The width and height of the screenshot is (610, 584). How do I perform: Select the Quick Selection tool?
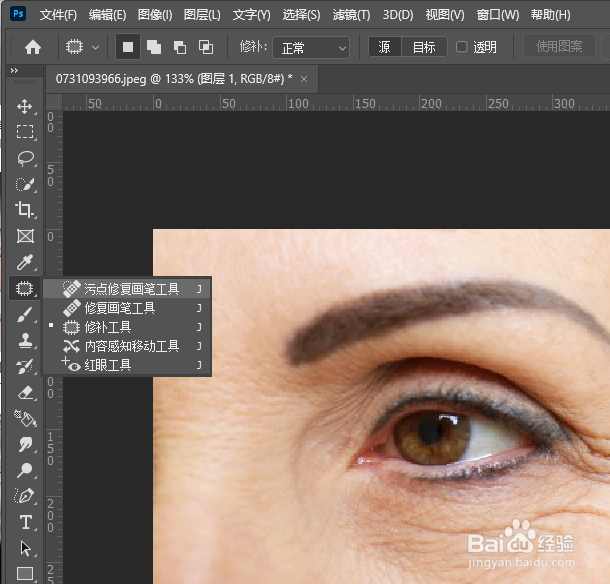tap(25, 184)
